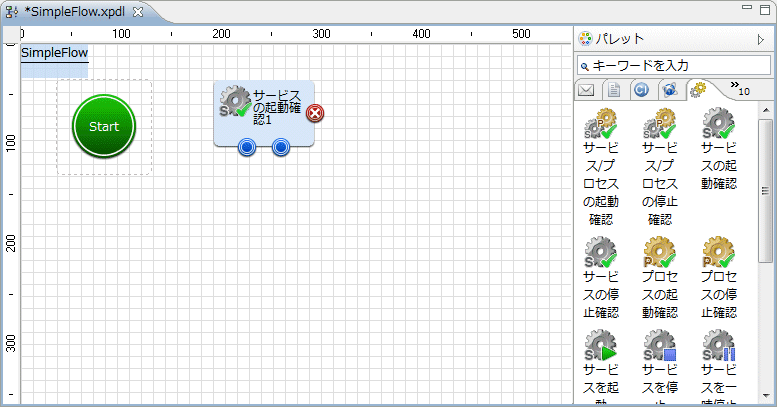The width and height of the screenshot is (777, 407).
Task: Open the document page palette tab
Action: point(614,90)
